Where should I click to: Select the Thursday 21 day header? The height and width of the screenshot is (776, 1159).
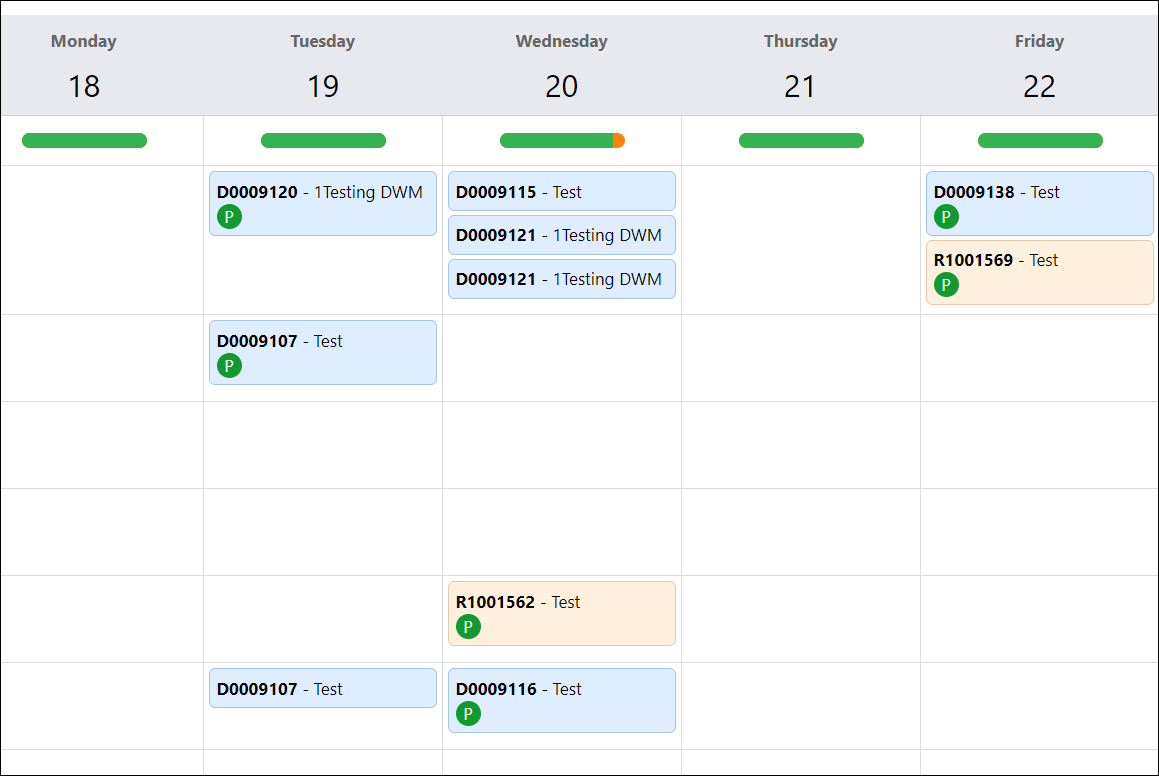(x=800, y=66)
